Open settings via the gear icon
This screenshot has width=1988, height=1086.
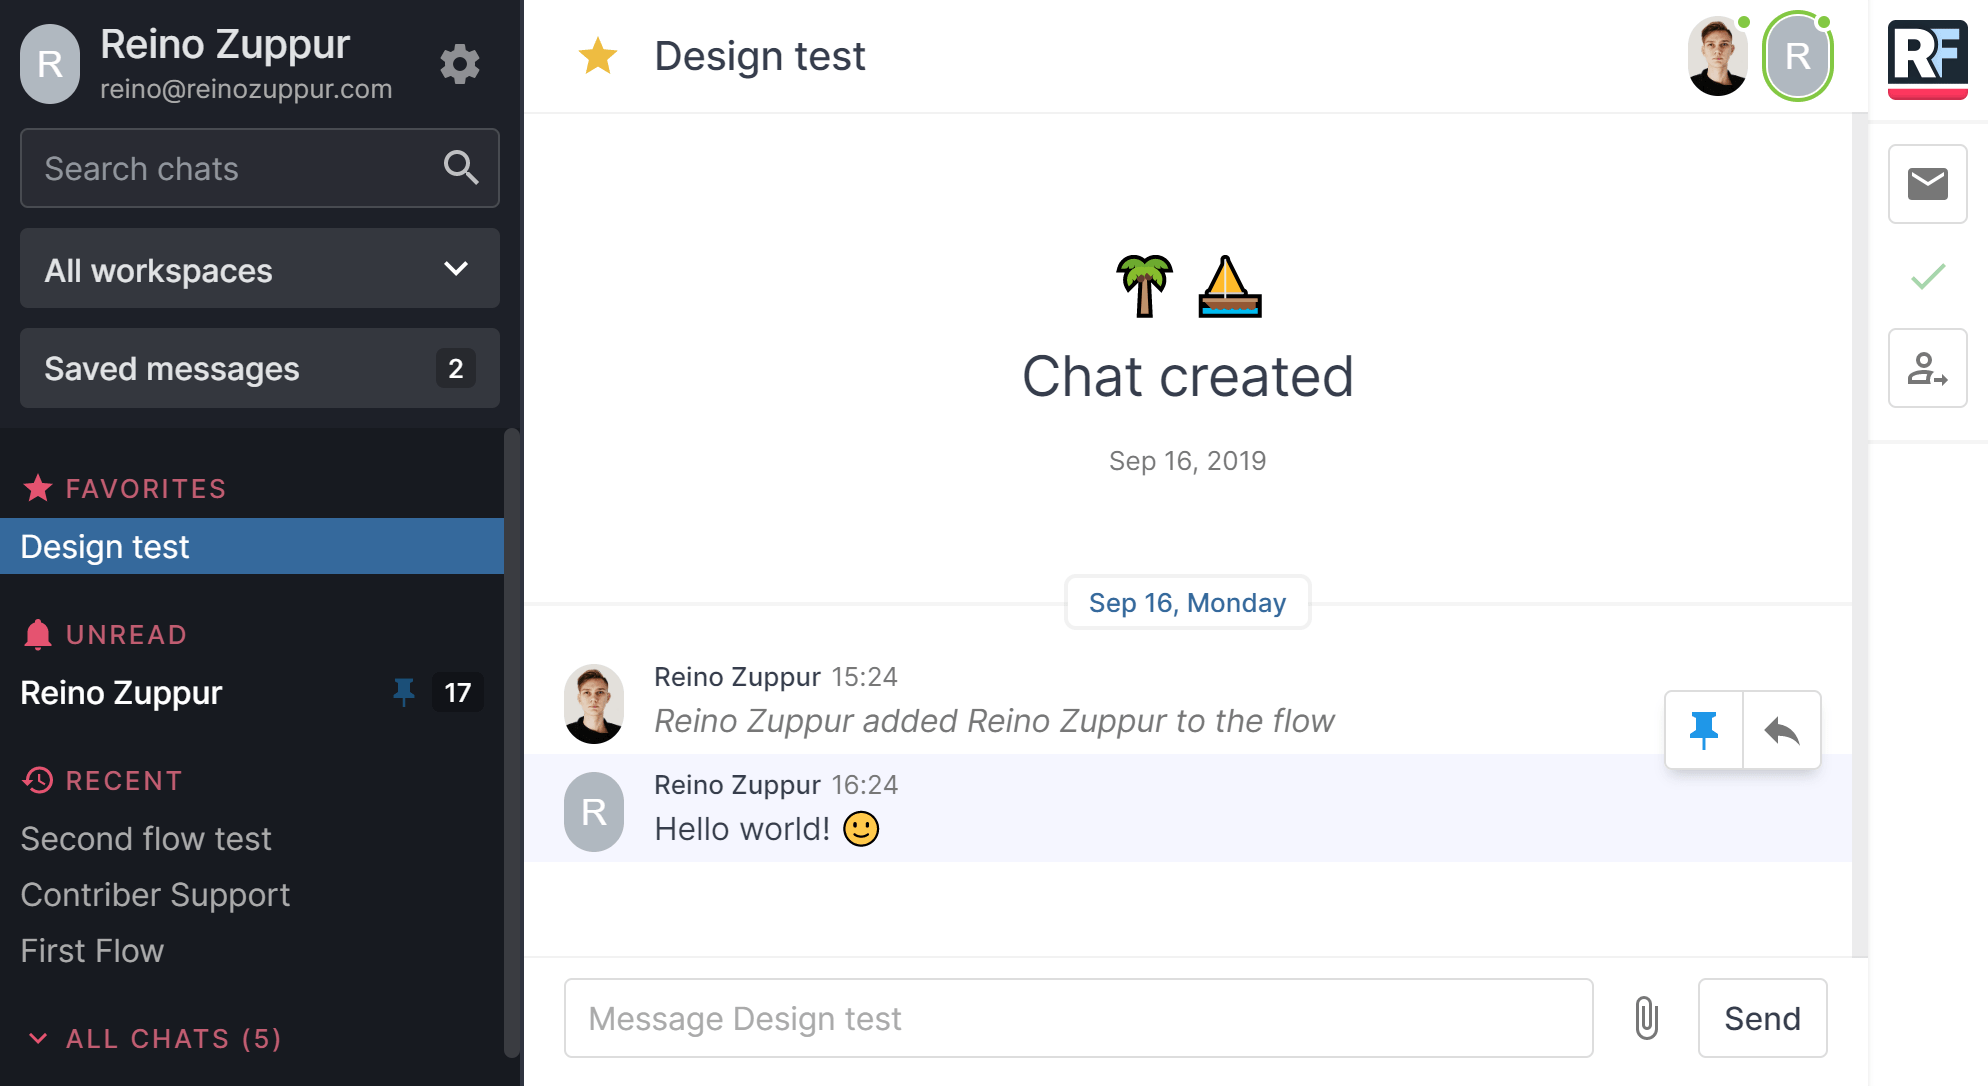tap(460, 64)
